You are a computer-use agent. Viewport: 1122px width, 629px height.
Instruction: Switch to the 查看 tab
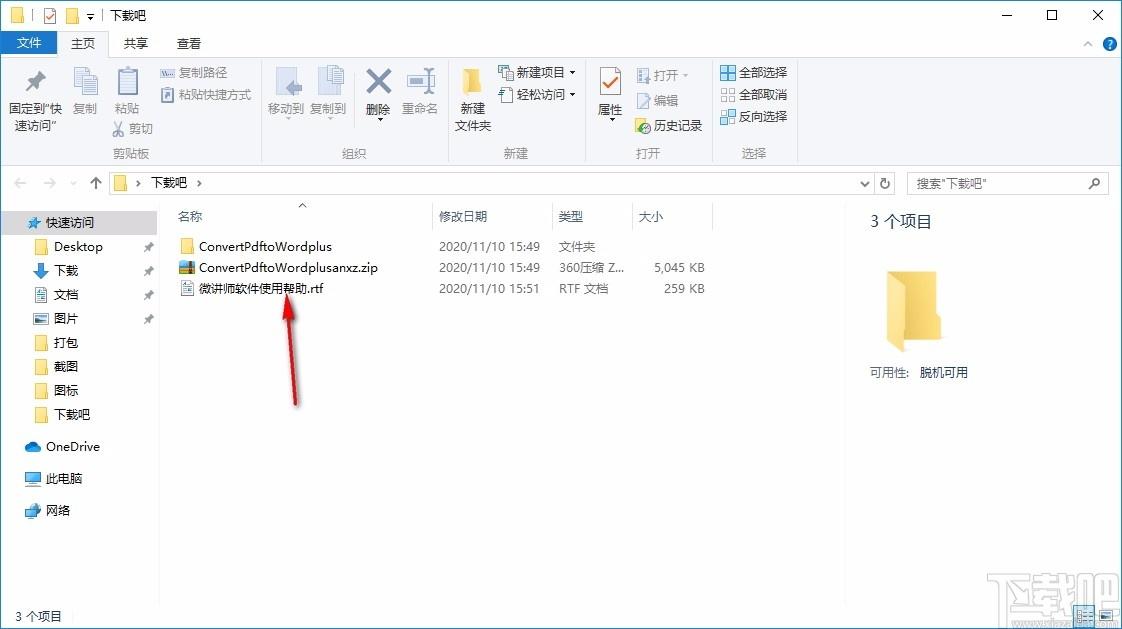[189, 44]
